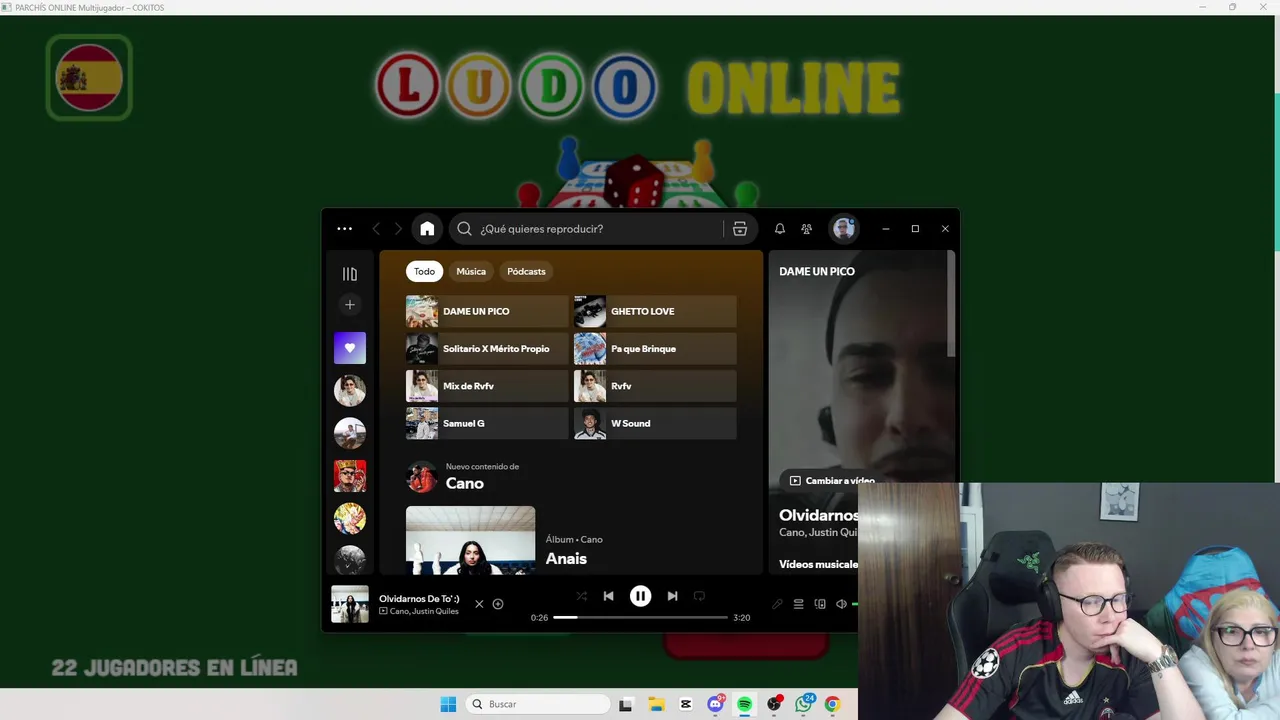Viewport: 1280px width, 720px height.
Task: Select the 'Música' filter chip
Action: [x=471, y=271]
